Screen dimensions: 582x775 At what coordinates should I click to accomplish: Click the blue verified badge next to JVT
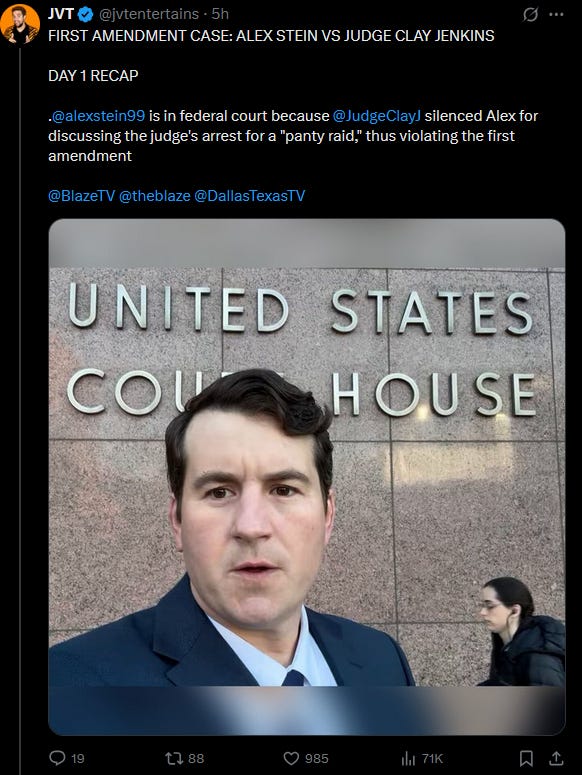85,15
